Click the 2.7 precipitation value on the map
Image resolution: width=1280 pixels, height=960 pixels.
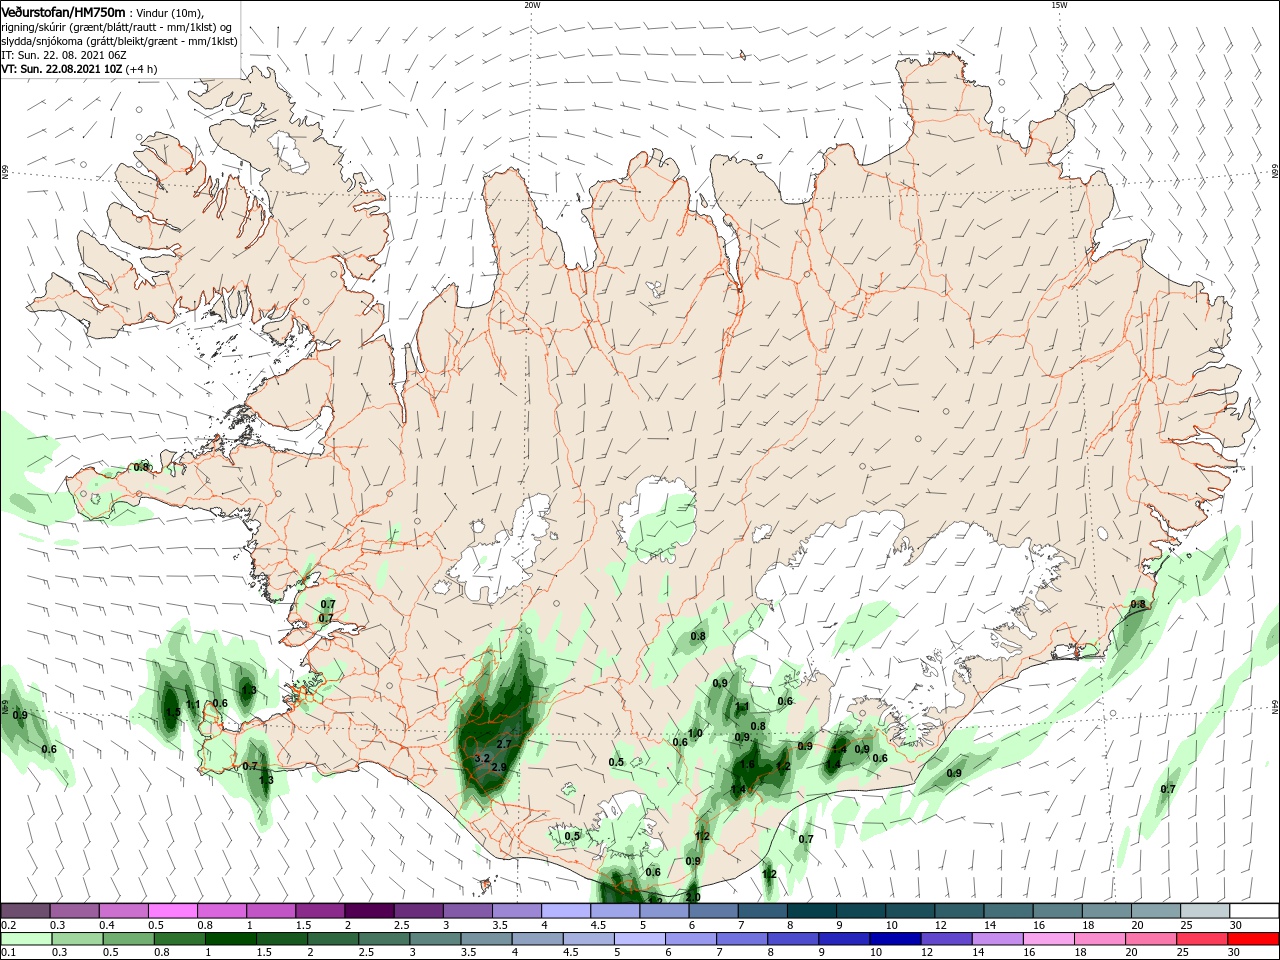click(504, 744)
